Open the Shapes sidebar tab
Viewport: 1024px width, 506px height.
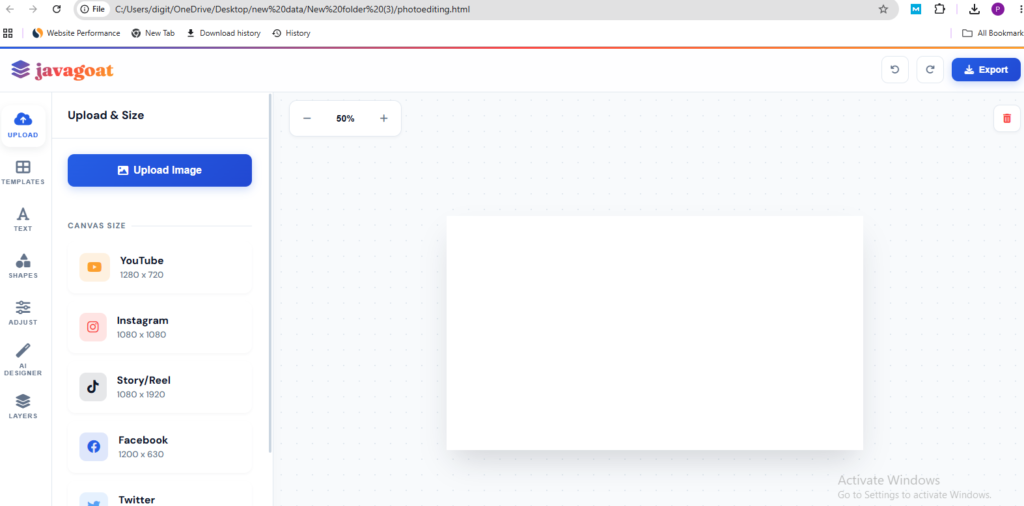(23, 266)
